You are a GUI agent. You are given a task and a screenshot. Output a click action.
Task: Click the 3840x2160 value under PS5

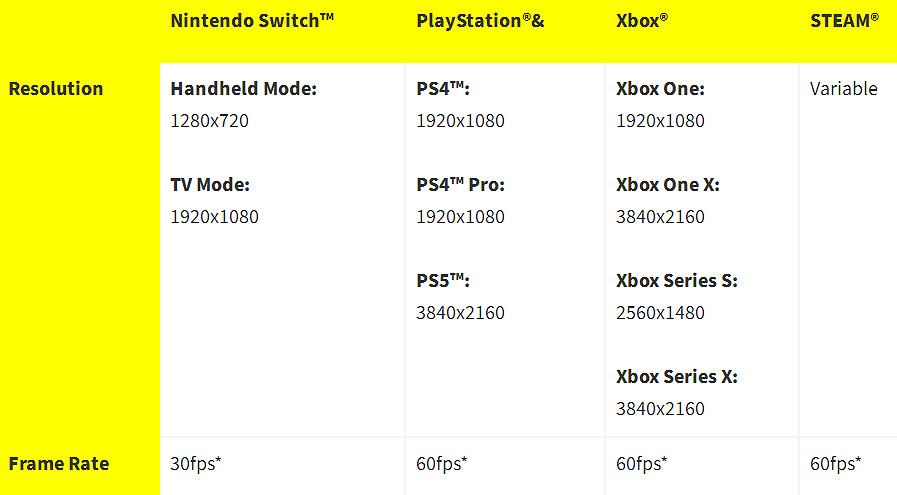point(461,313)
